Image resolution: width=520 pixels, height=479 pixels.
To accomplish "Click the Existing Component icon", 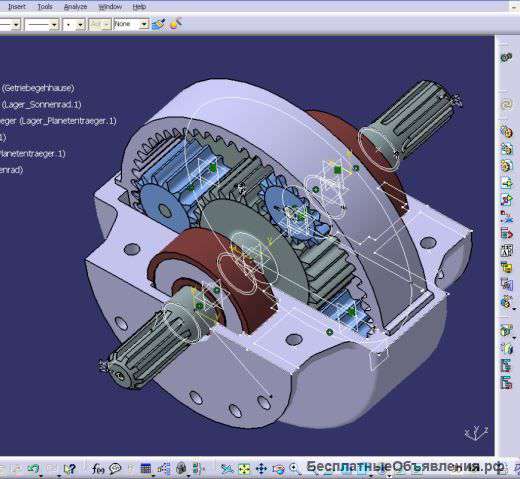I will 506,183.
